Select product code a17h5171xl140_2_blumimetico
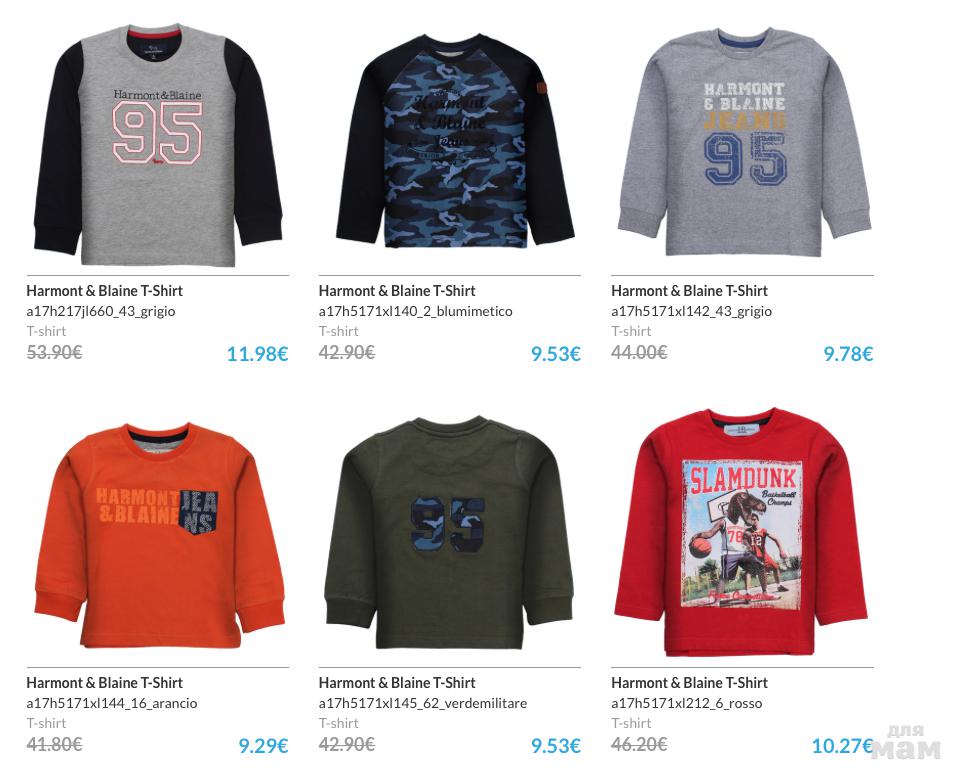 [415, 311]
